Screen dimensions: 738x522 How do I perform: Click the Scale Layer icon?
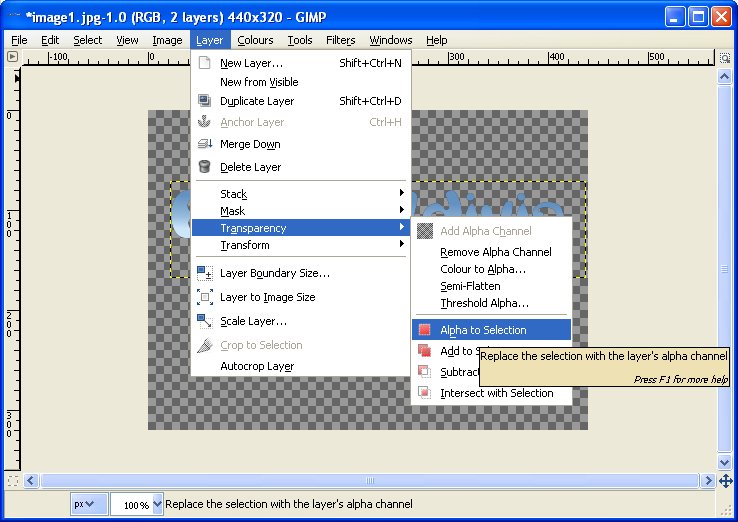click(205, 321)
